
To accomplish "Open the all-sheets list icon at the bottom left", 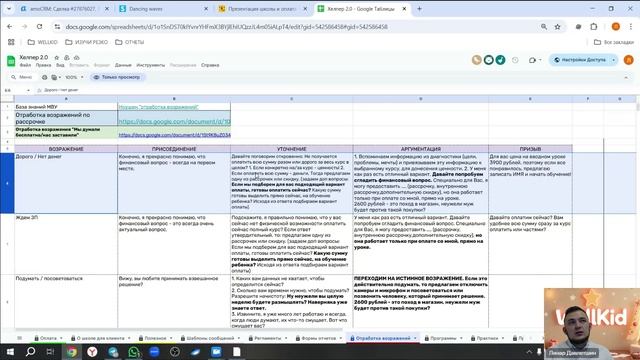I will 19,338.
